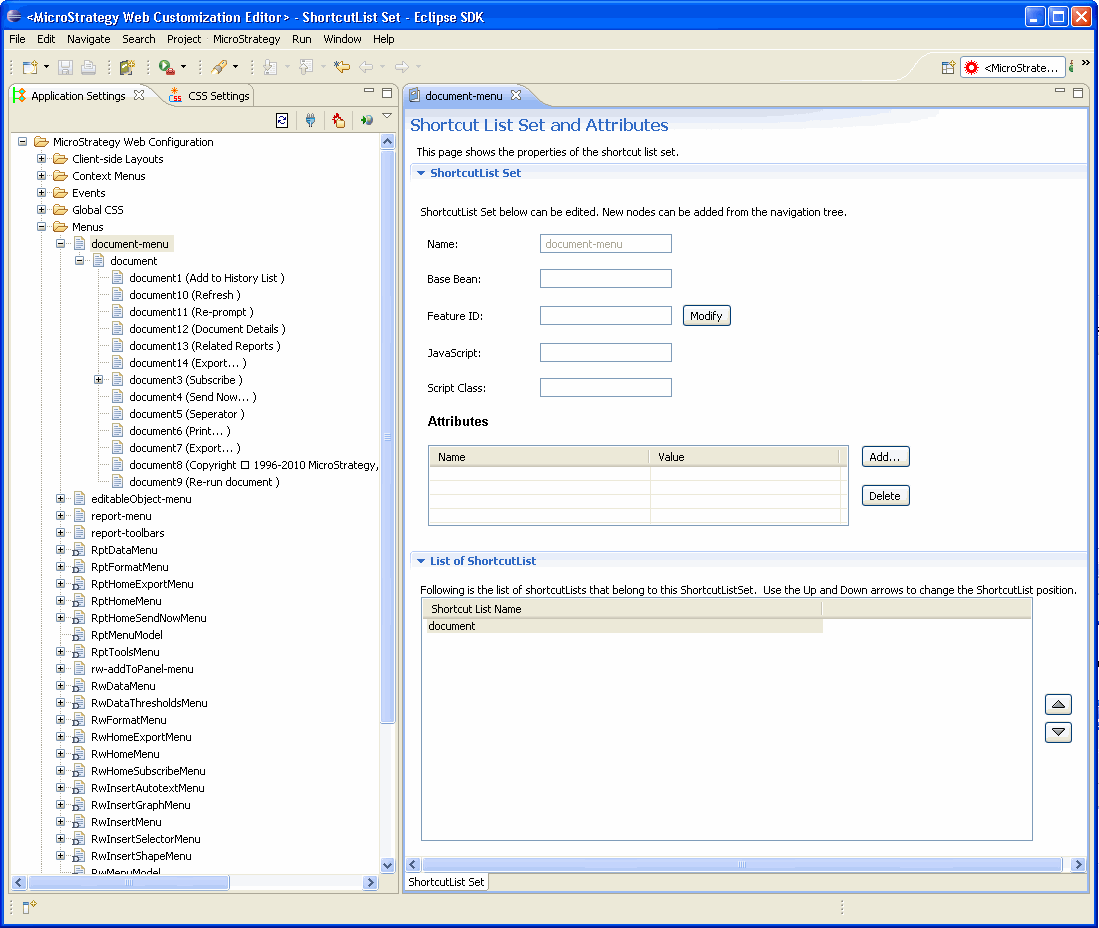
Task: Expand the document3 (Subscribe) node
Action: click(98, 379)
